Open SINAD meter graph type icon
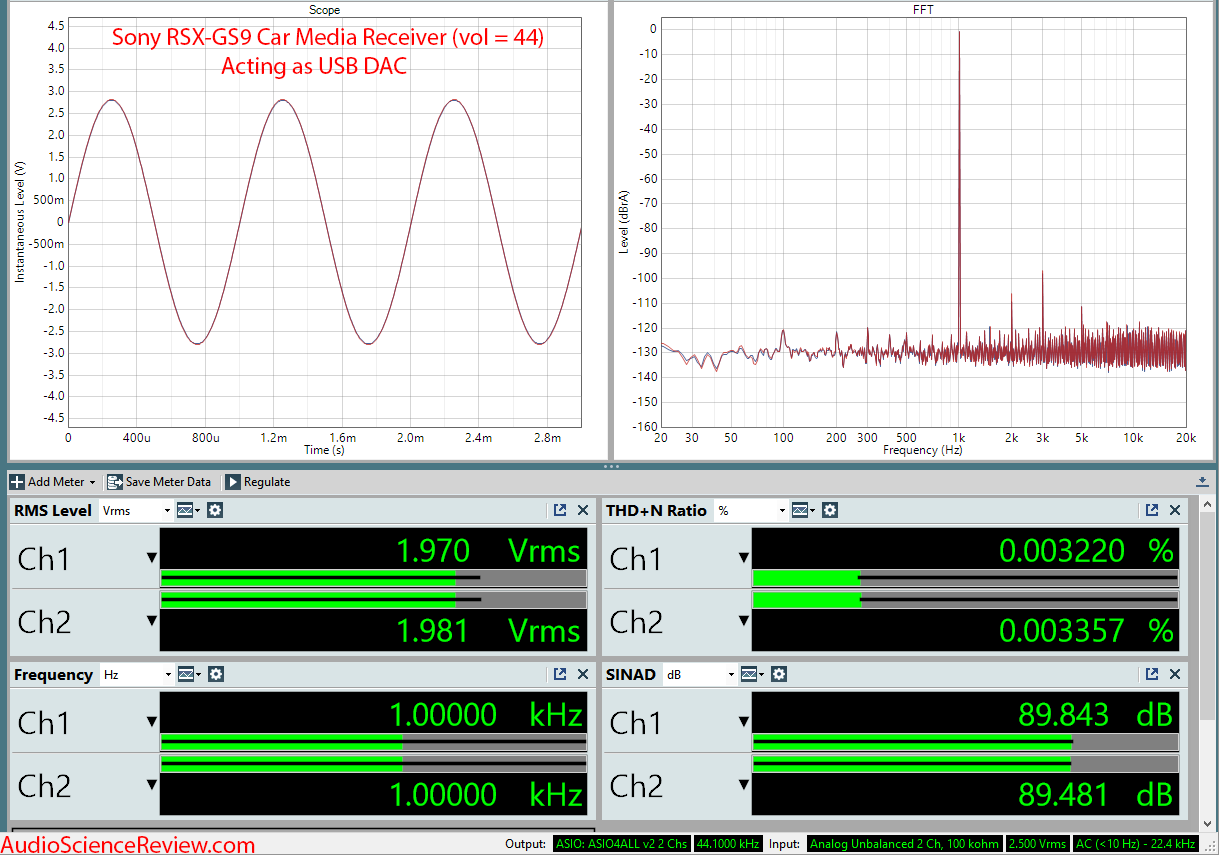This screenshot has width=1219, height=855. [x=752, y=675]
